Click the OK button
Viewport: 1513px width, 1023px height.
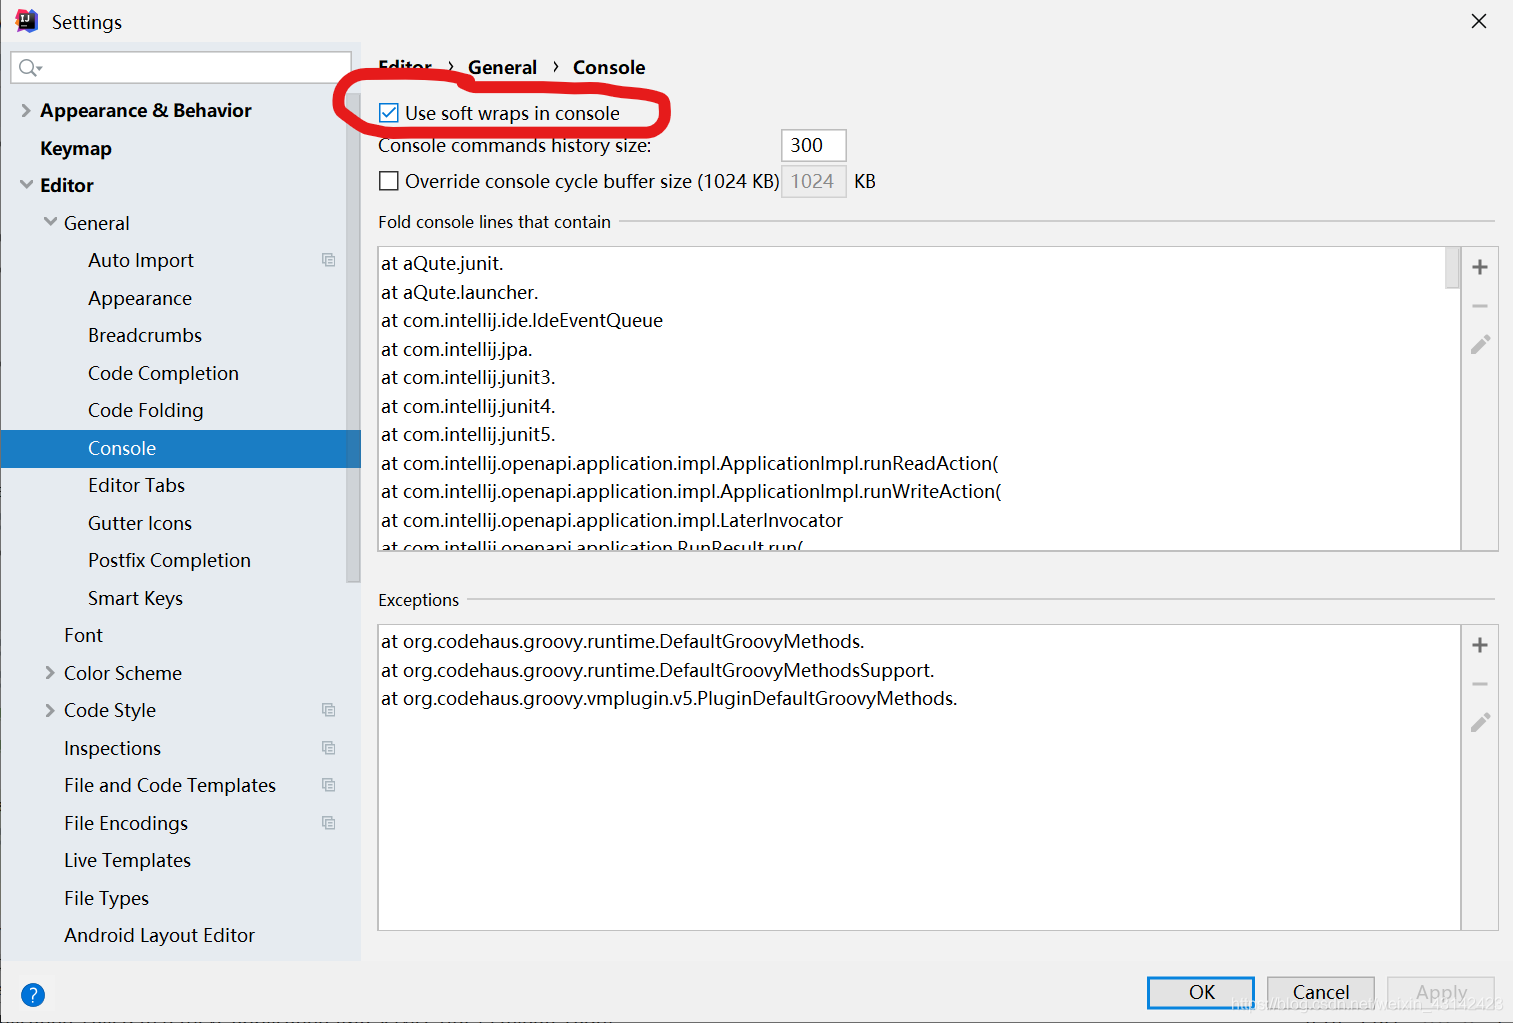[1201, 992]
